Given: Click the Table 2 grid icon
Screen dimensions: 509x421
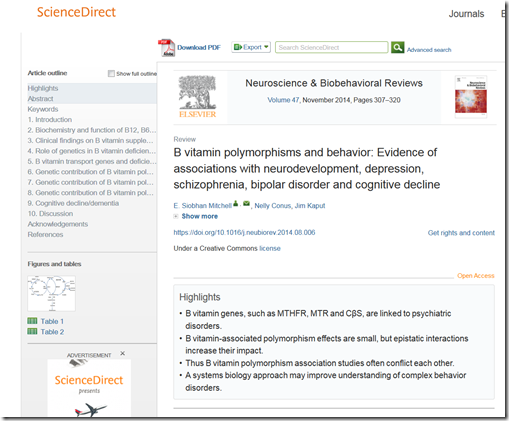Looking at the screenshot, I should [32, 331].
